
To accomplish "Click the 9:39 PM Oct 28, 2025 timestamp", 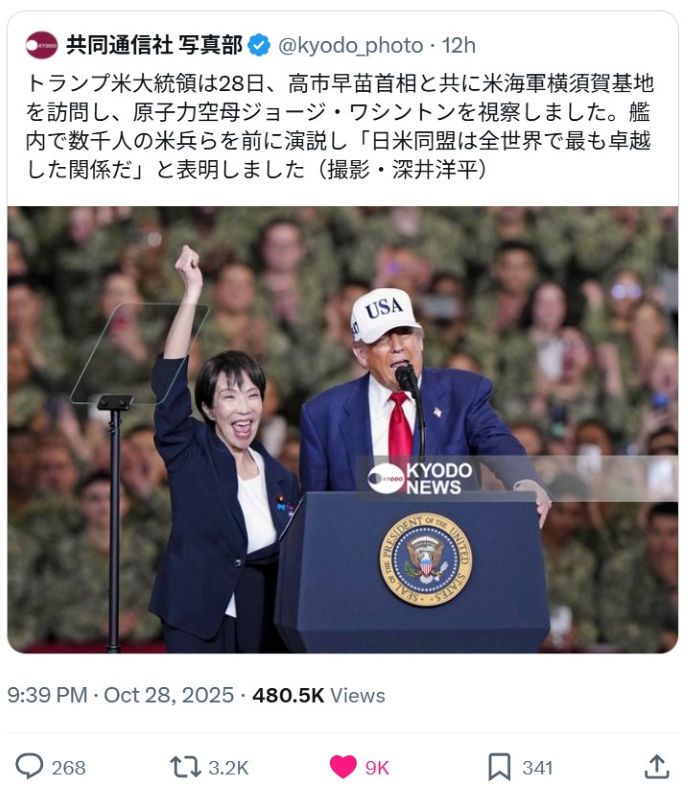I will tap(121, 695).
